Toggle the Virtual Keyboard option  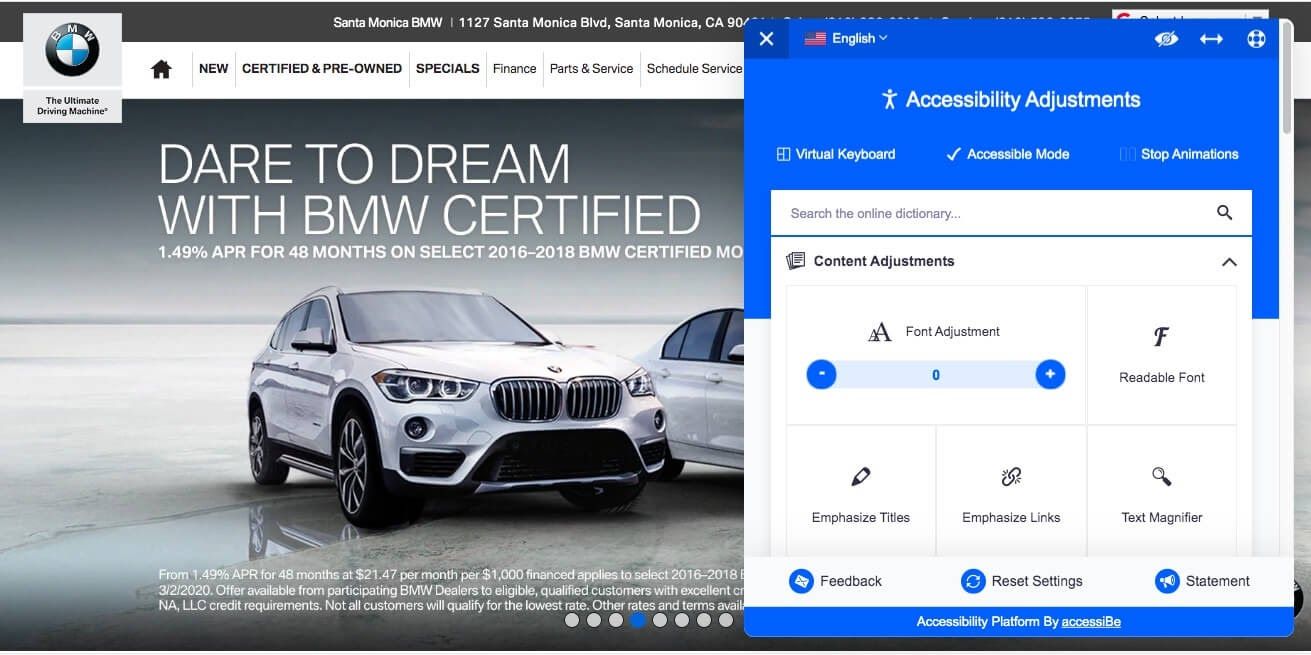tap(836, 154)
